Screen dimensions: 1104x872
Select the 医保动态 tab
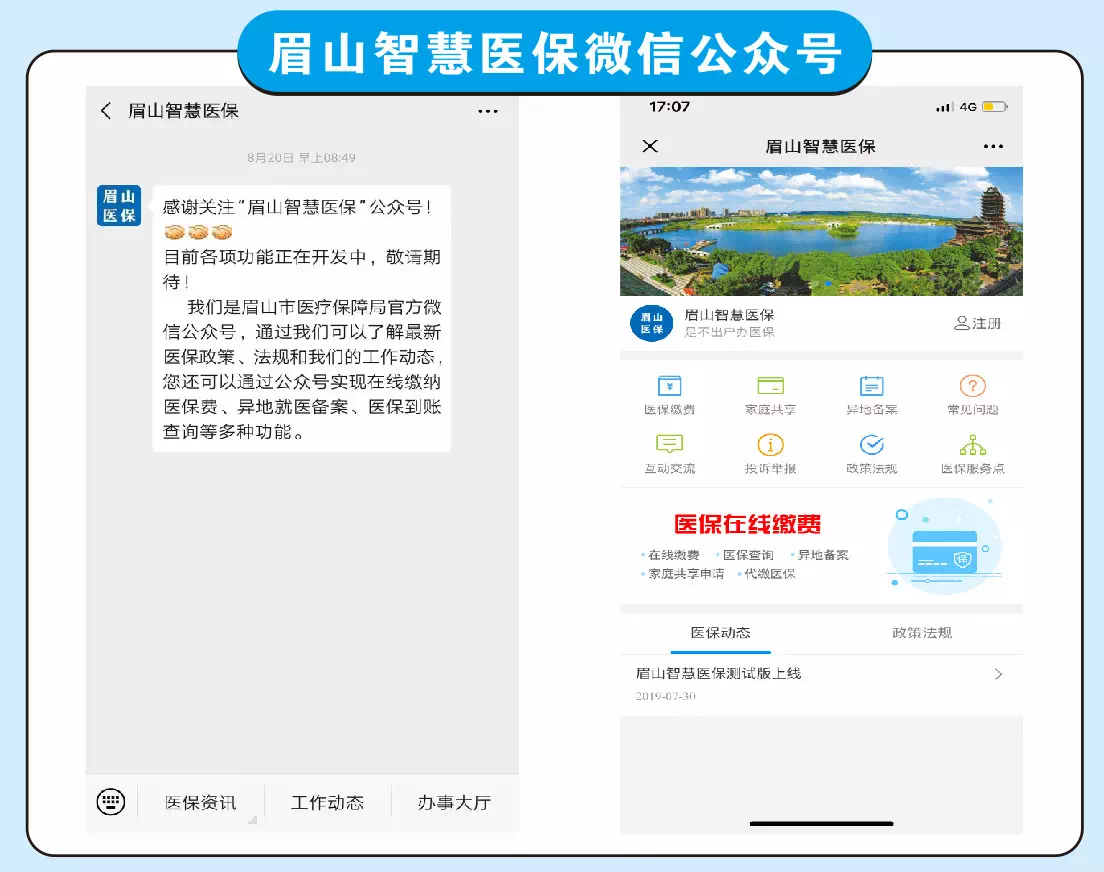[x=720, y=633]
